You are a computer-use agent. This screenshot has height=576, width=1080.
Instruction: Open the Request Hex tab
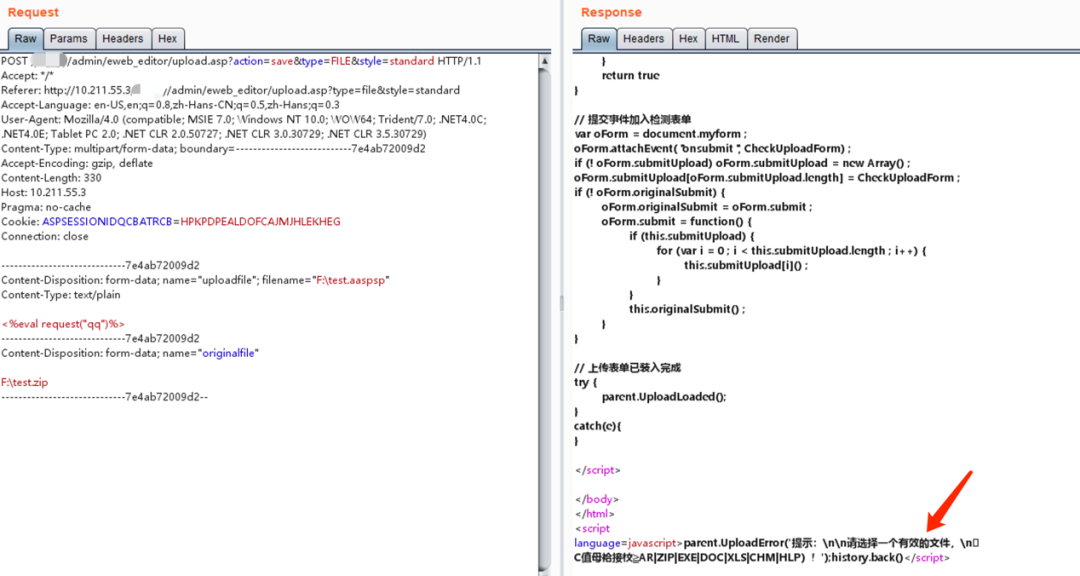coord(167,39)
